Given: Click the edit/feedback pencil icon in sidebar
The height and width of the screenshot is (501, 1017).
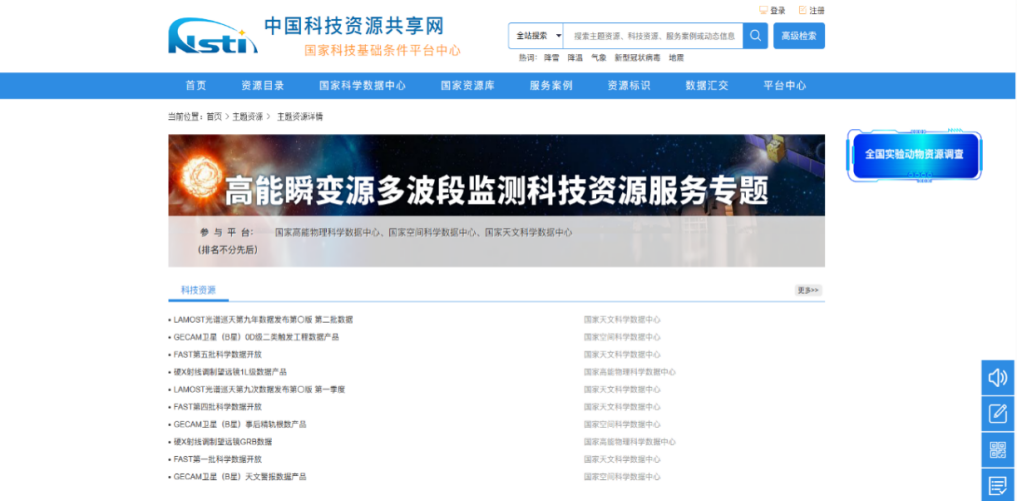Looking at the screenshot, I should 997,413.
